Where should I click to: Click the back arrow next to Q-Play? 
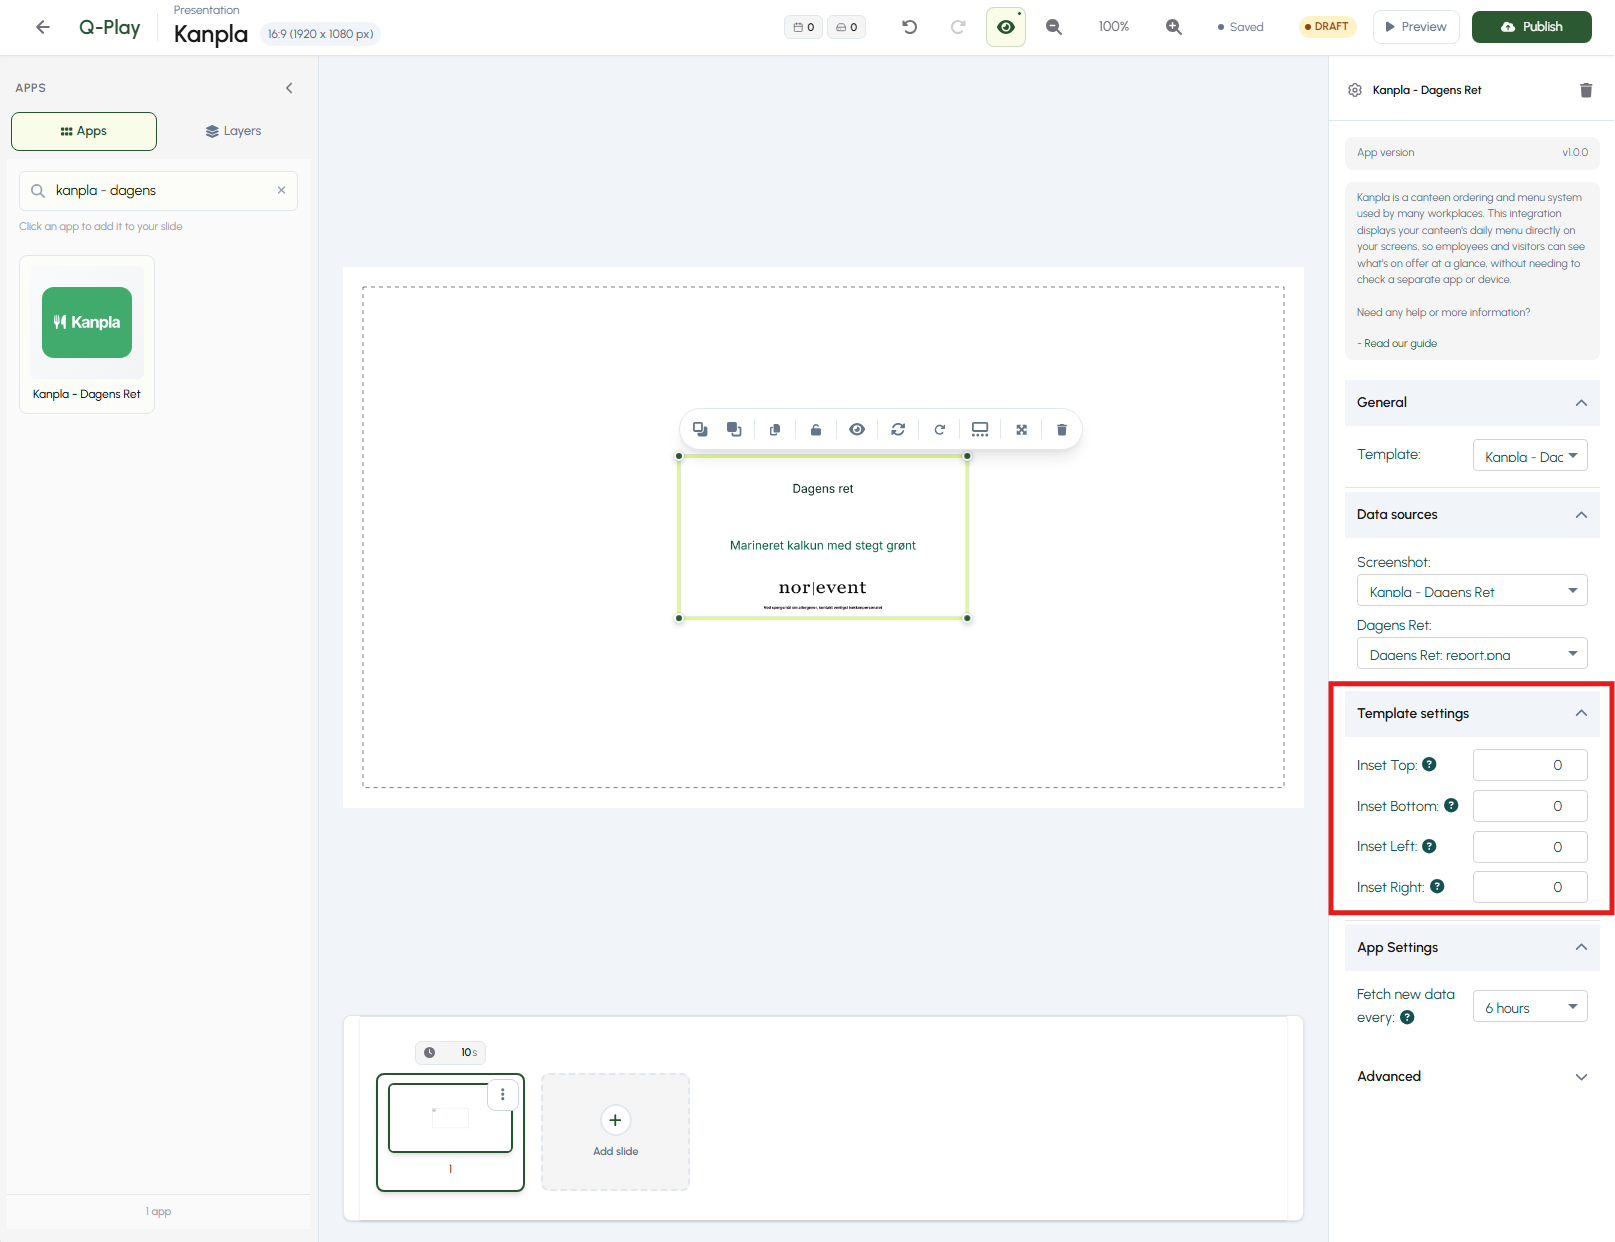pyautogui.click(x=42, y=27)
